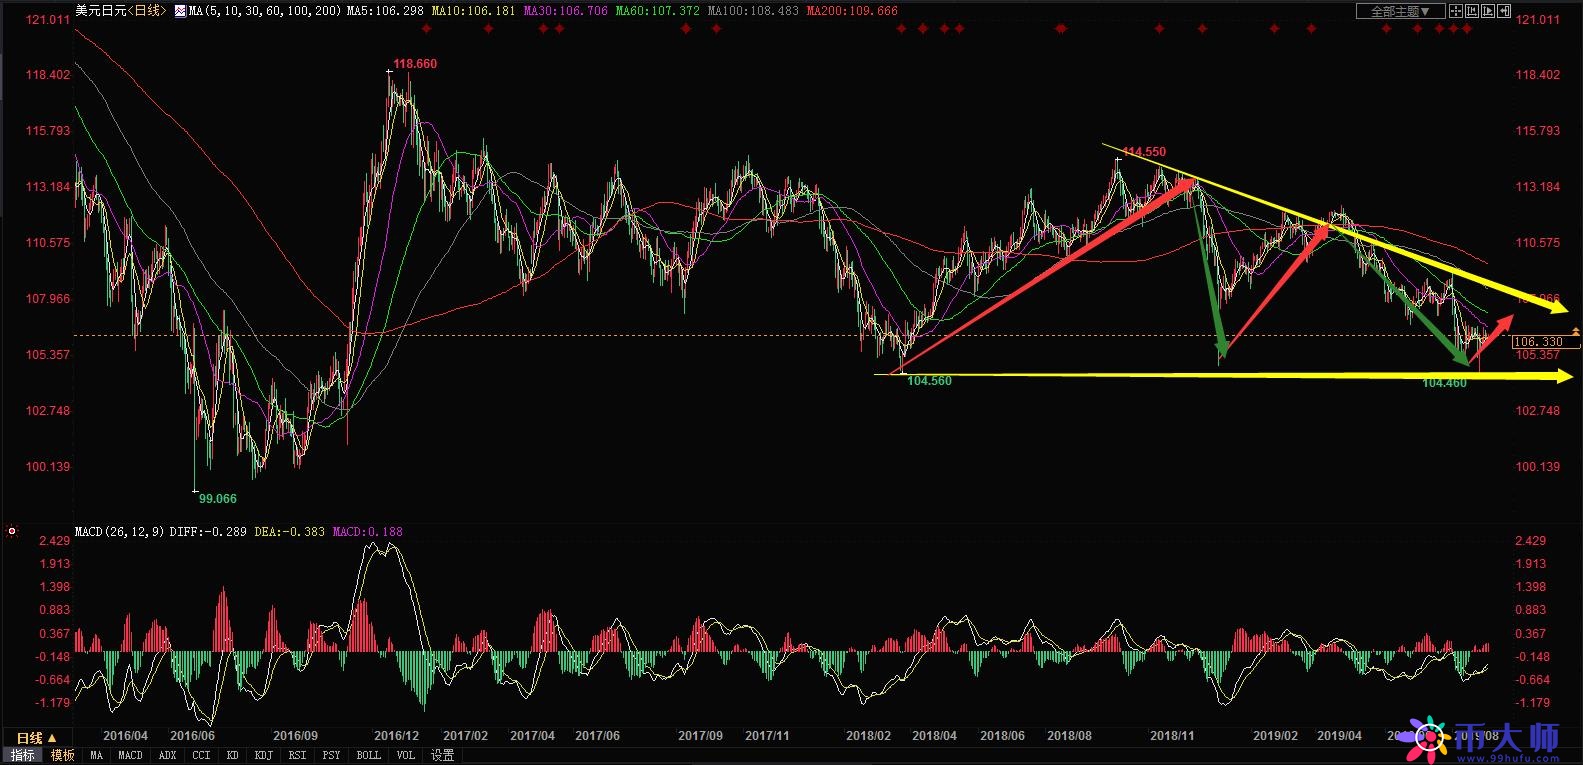Screen dimensions: 1583x765
Task: Click the 114.550 peak label
Action: pyautogui.click(x=1144, y=152)
